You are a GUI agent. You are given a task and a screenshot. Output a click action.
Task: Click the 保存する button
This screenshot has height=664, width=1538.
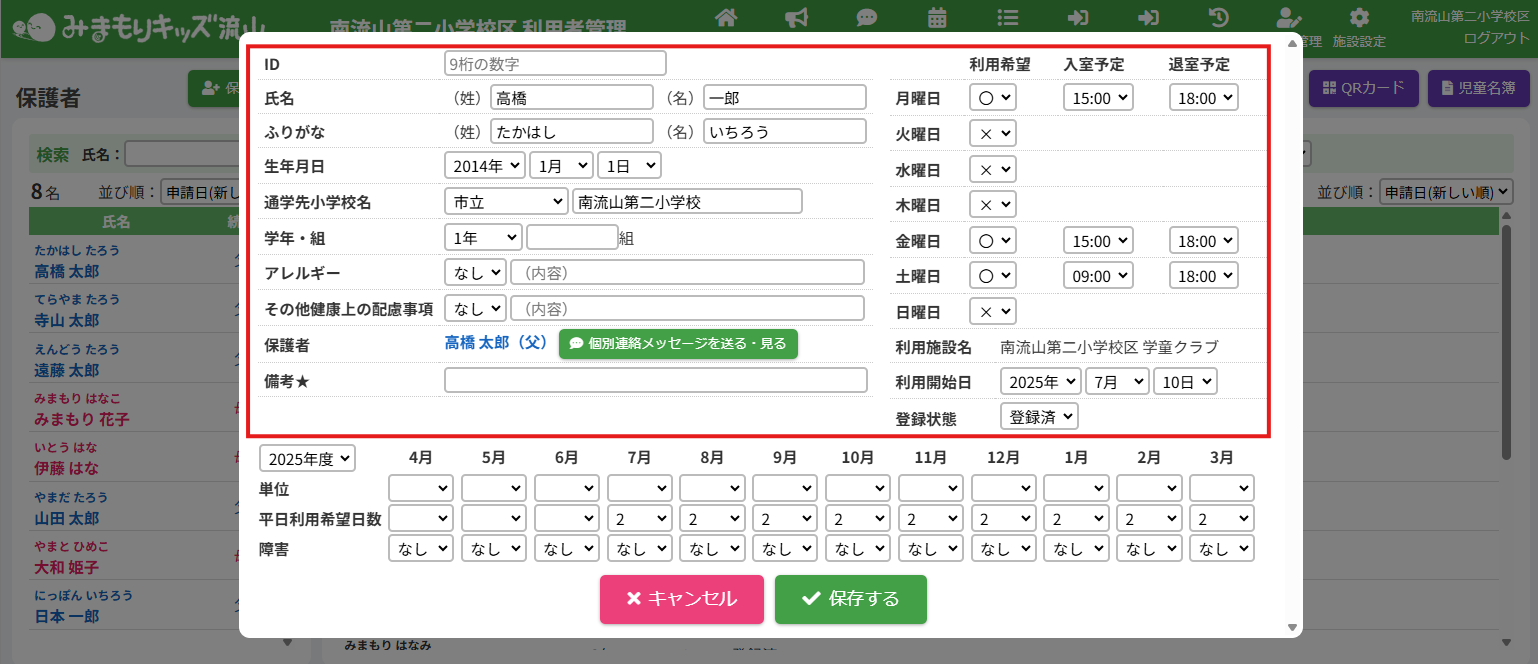coord(850,599)
